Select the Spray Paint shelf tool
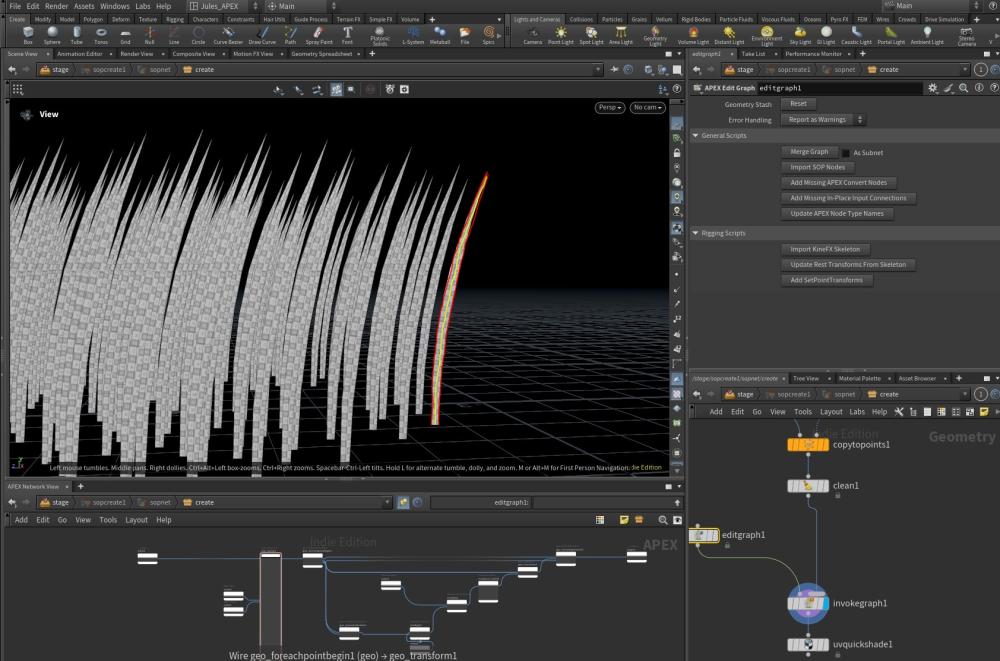Viewport: 1000px width, 661px height. (x=319, y=35)
